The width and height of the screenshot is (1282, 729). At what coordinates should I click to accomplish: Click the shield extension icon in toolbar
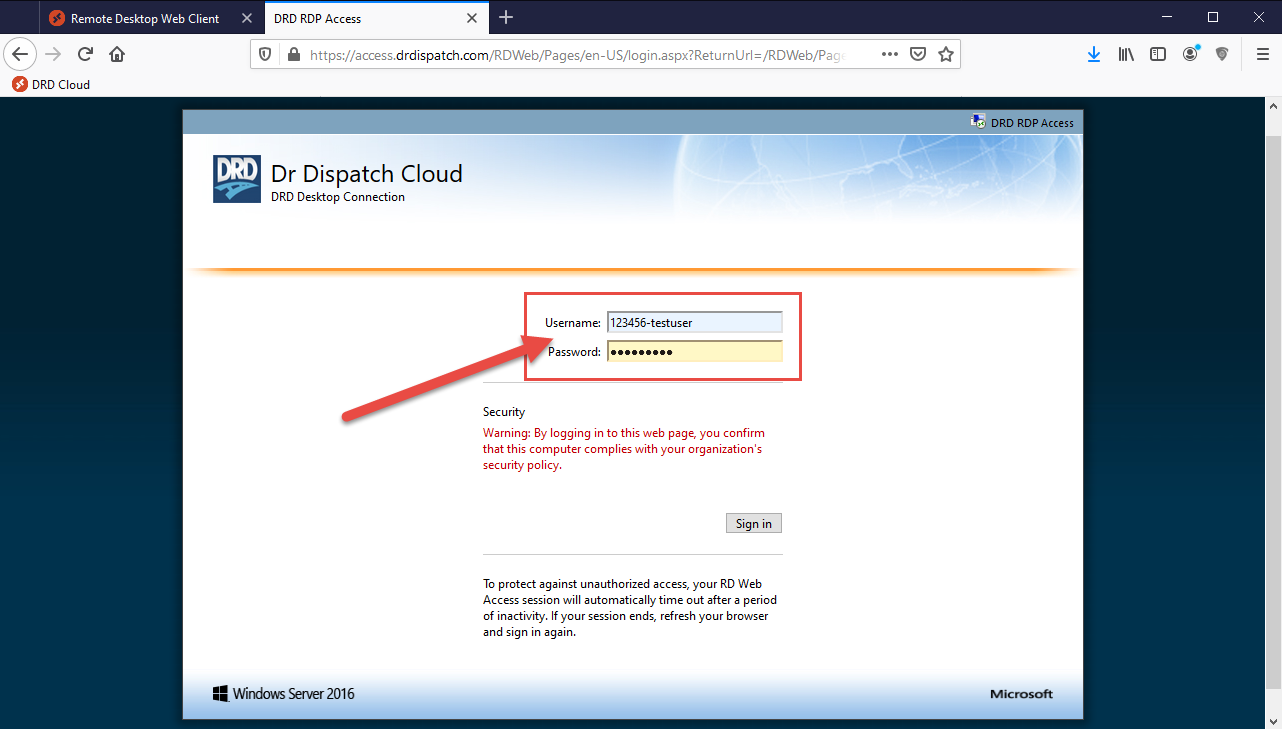(1222, 54)
